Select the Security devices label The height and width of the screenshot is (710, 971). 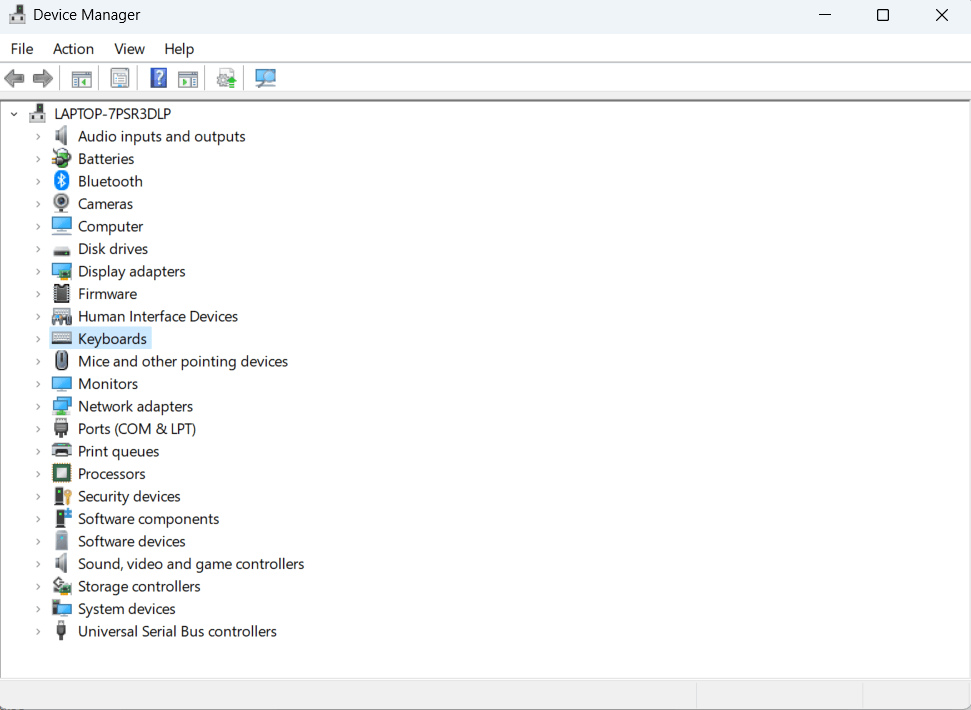tap(129, 496)
